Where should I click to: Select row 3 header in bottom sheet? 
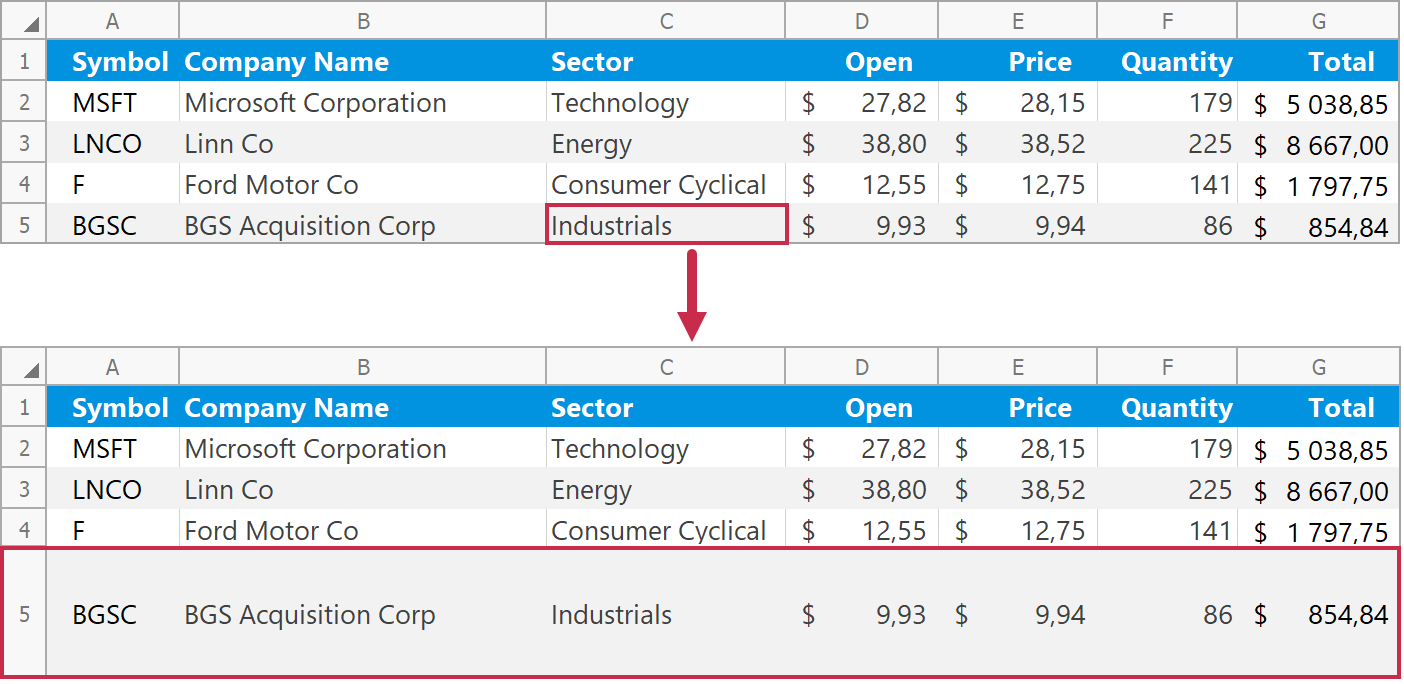(x=24, y=490)
